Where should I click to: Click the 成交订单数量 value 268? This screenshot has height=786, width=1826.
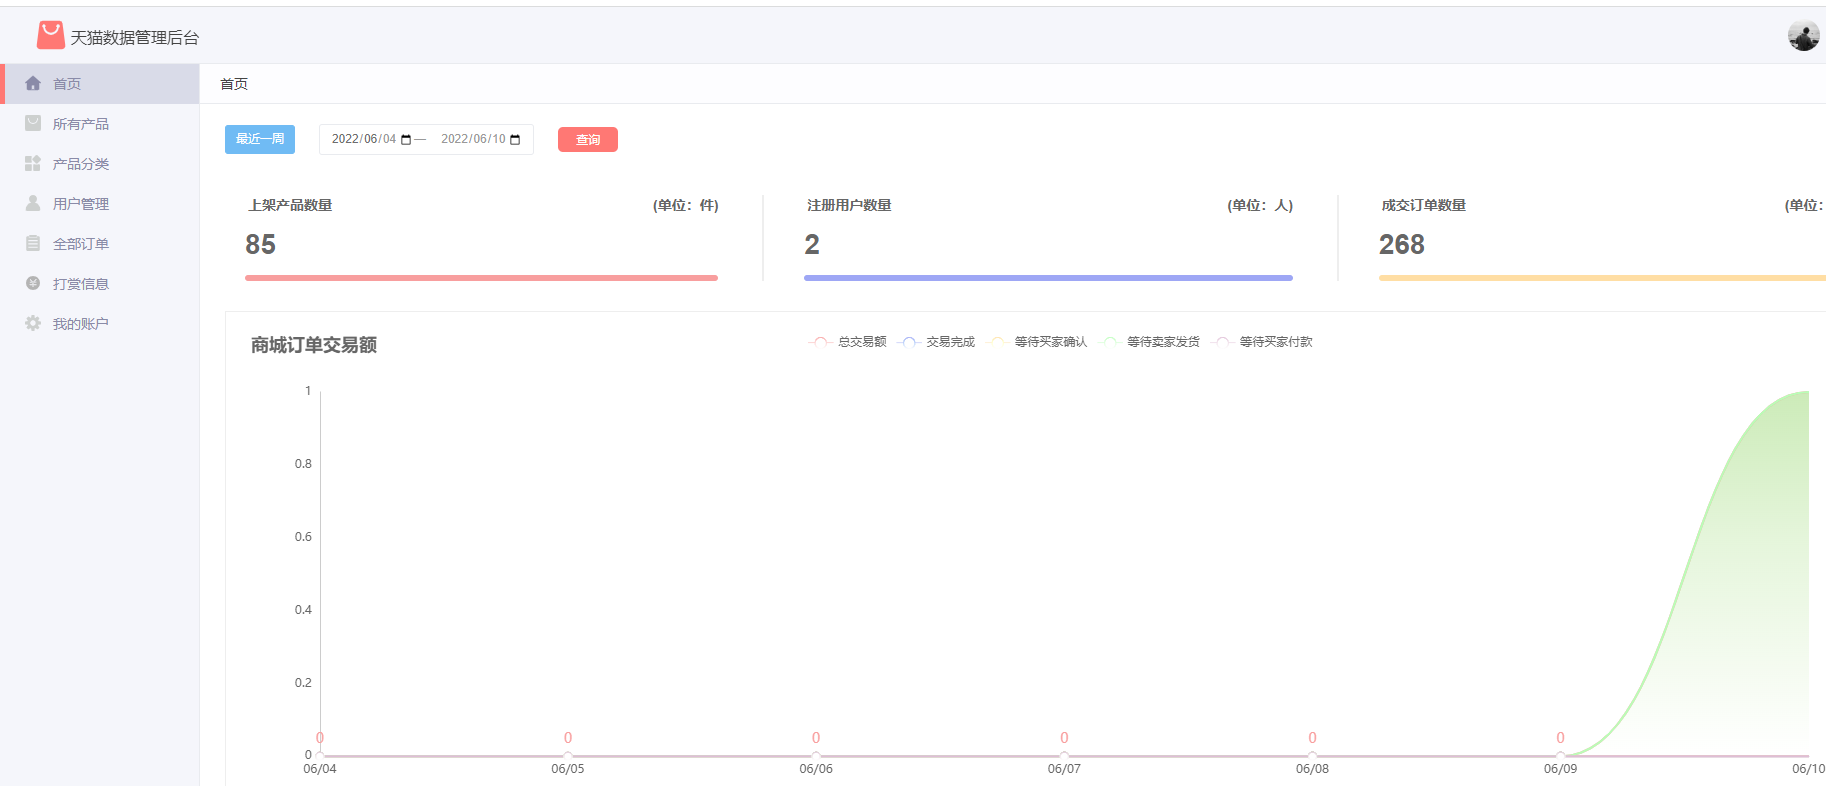(1402, 244)
